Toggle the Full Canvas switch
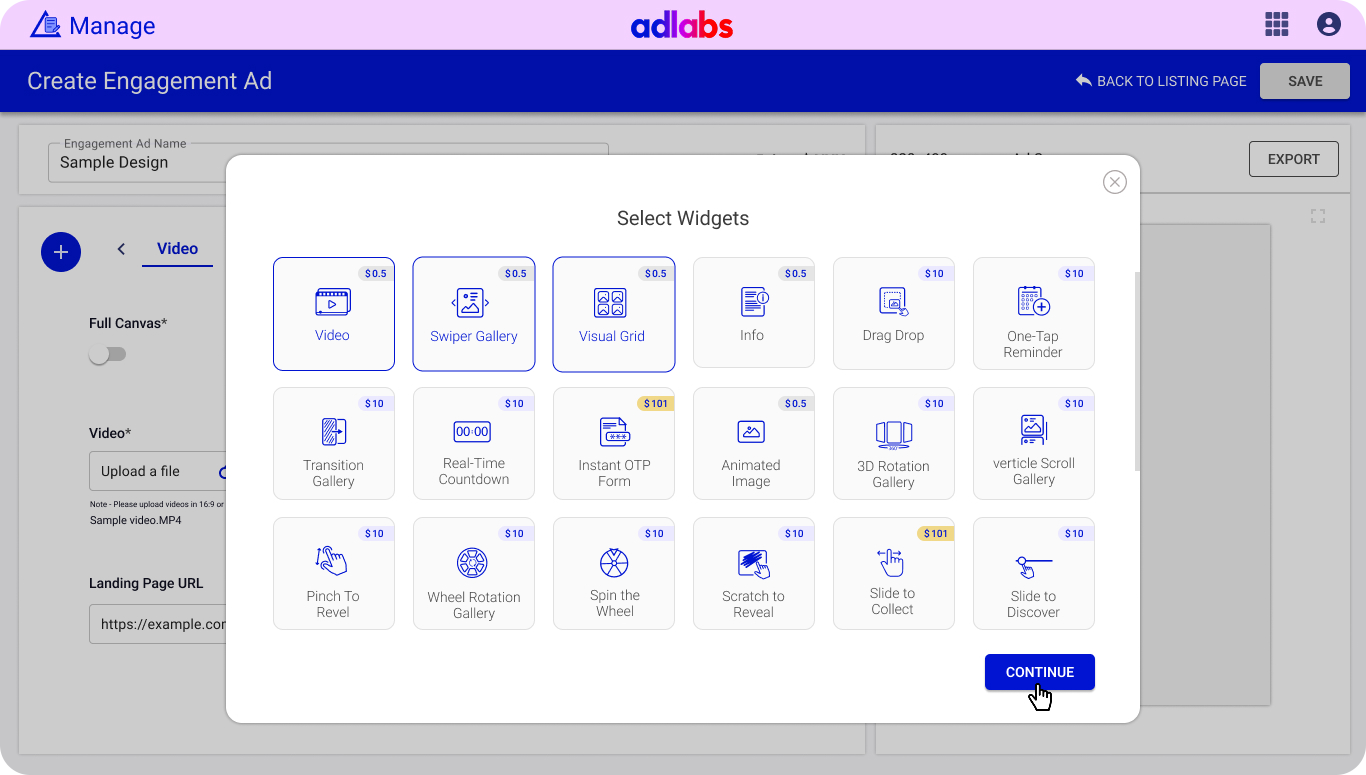Screen dimensions: 1366x775 tap(107, 355)
